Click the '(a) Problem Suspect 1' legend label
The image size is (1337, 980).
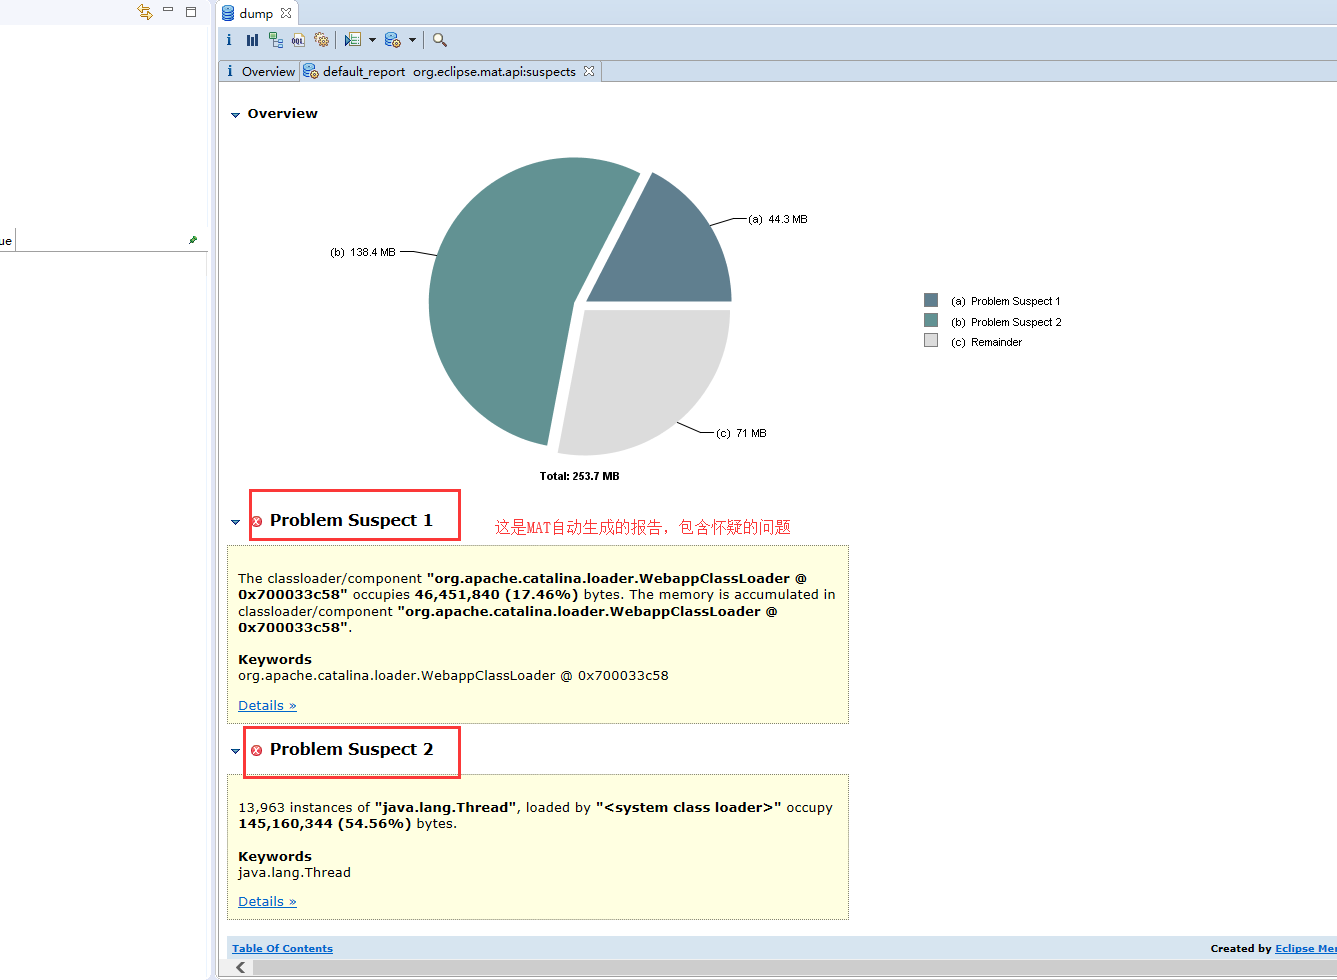(x=1006, y=301)
